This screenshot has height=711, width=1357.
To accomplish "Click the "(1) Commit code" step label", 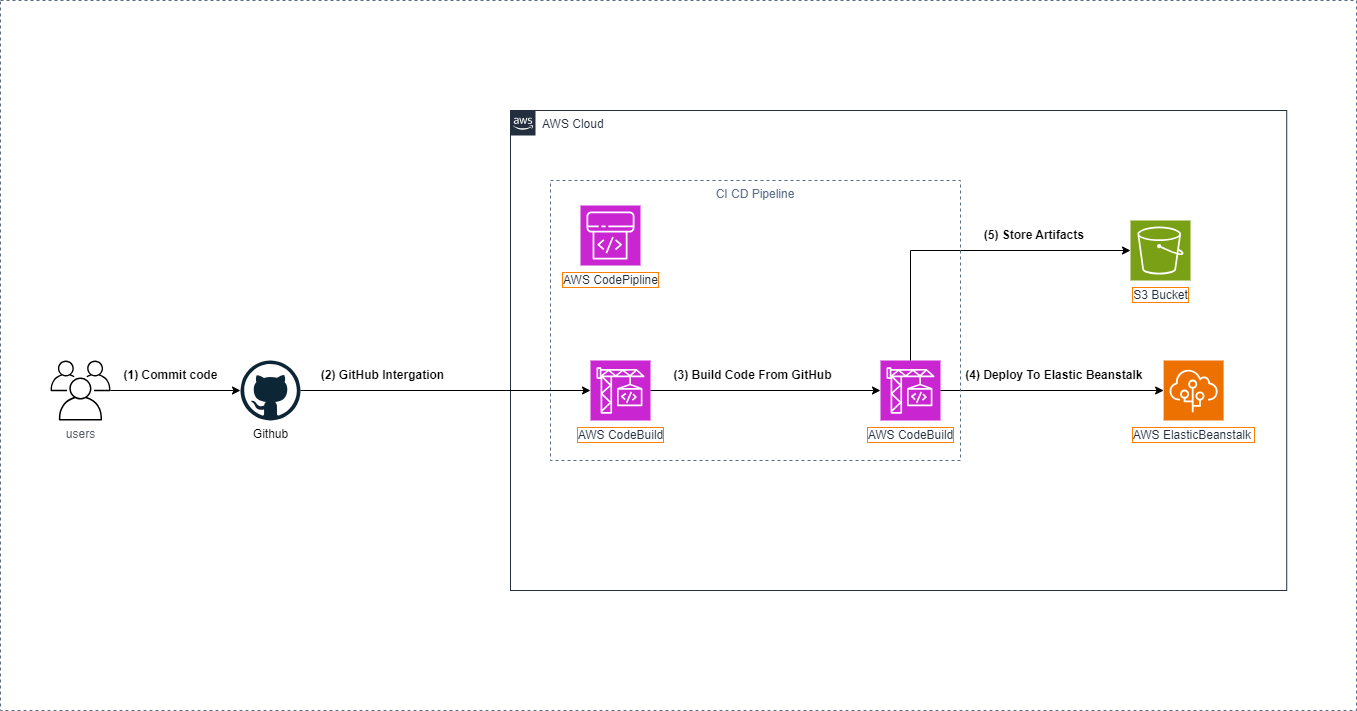I will point(170,375).
